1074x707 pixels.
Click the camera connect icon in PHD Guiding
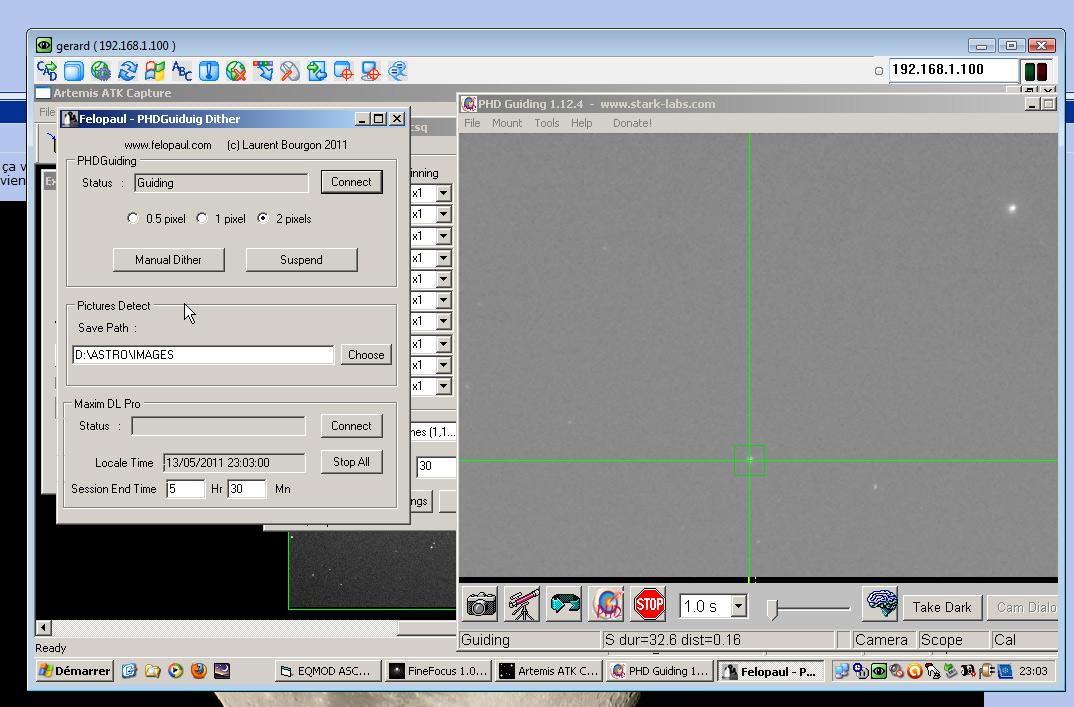click(x=482, y=605)
